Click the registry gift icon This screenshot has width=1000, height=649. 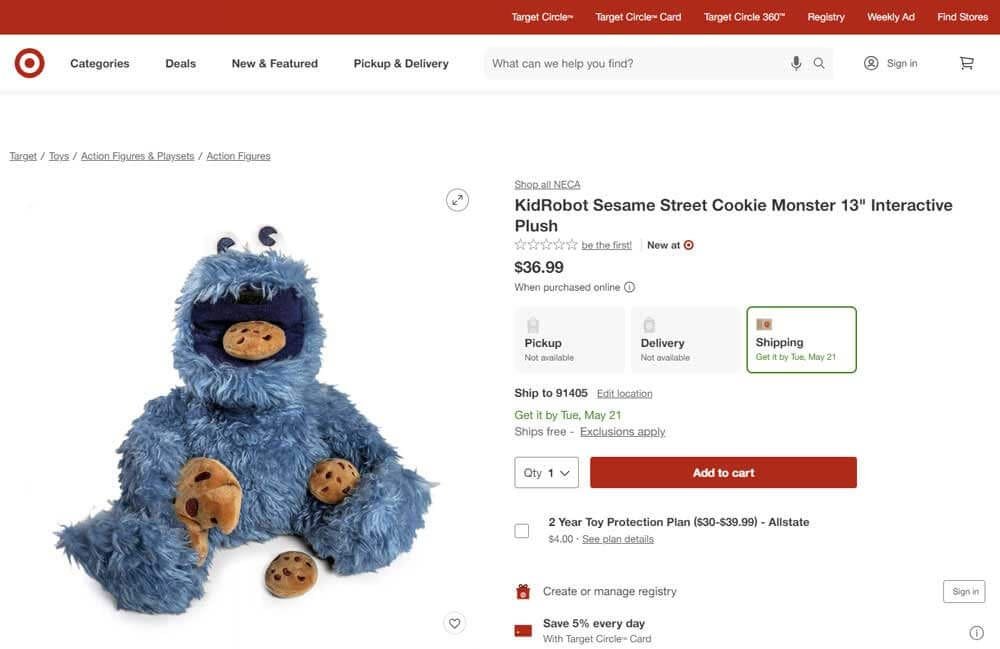click(x=522, y=590)
